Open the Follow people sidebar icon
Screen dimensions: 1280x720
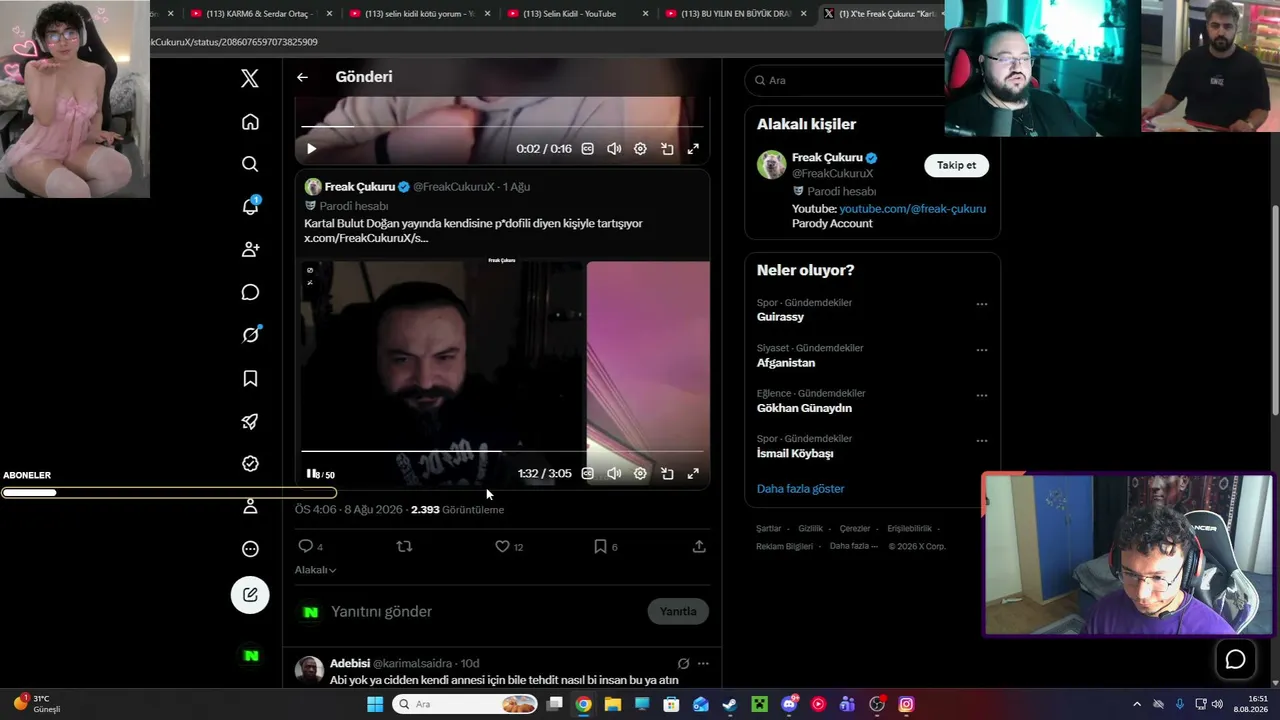250,249
